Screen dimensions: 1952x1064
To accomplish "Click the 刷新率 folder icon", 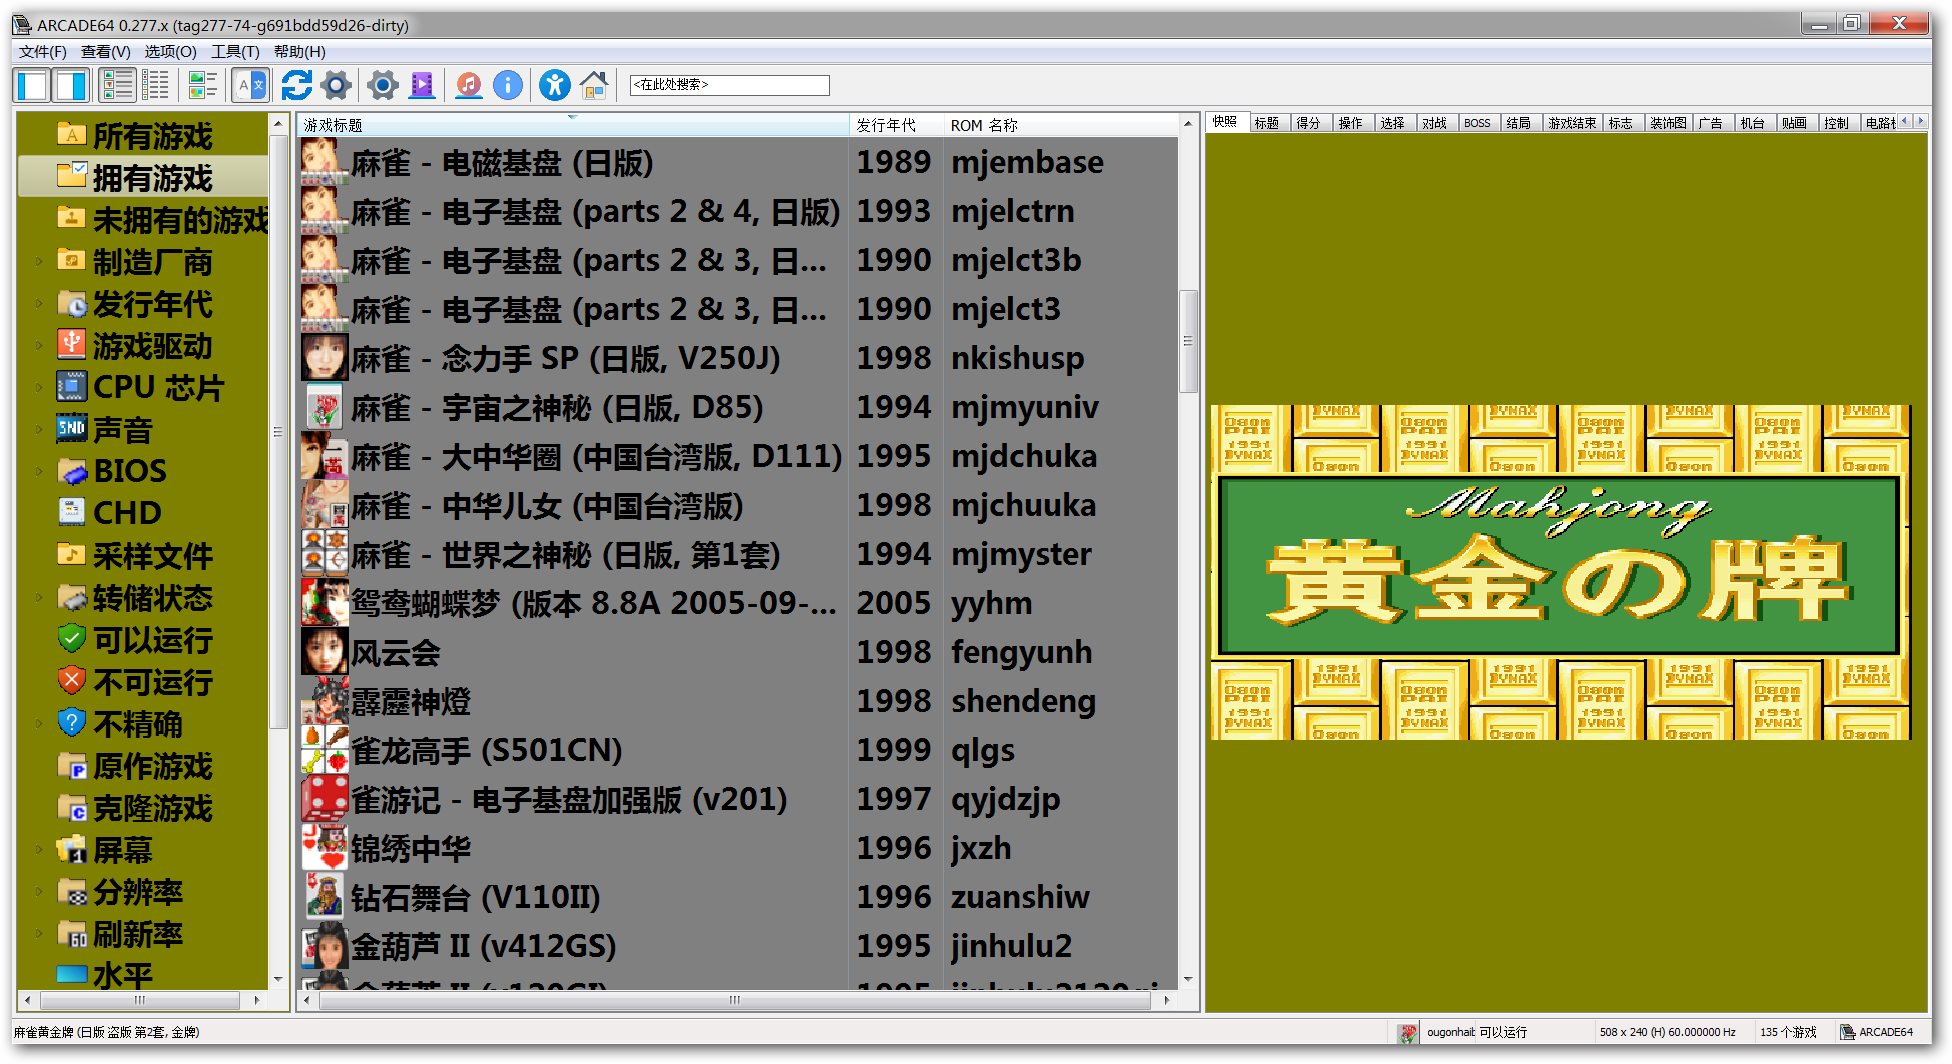I will (x=71, y=934).
